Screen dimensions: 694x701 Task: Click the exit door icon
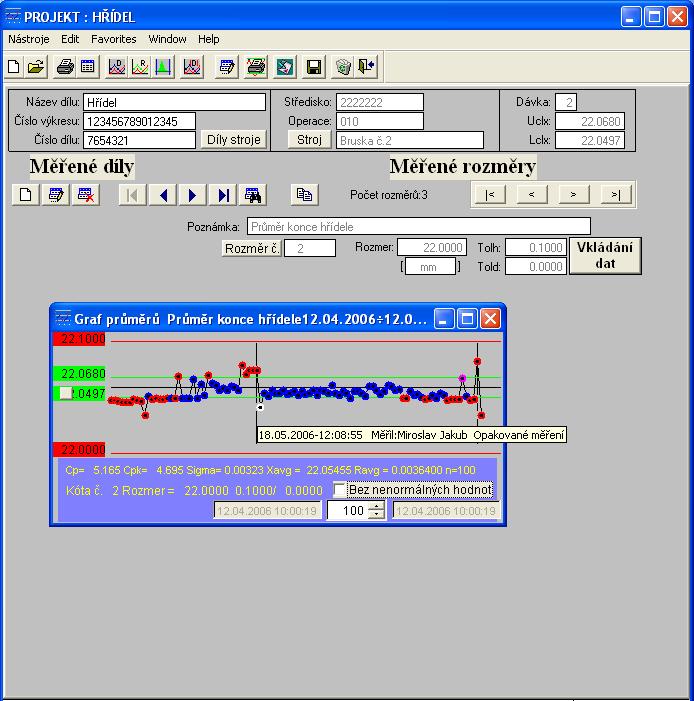click(x=367, y=67)
